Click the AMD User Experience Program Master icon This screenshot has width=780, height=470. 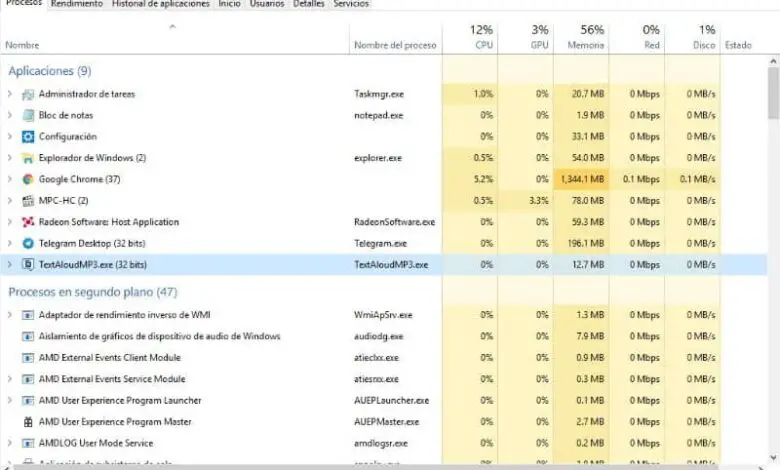(28, 422)
